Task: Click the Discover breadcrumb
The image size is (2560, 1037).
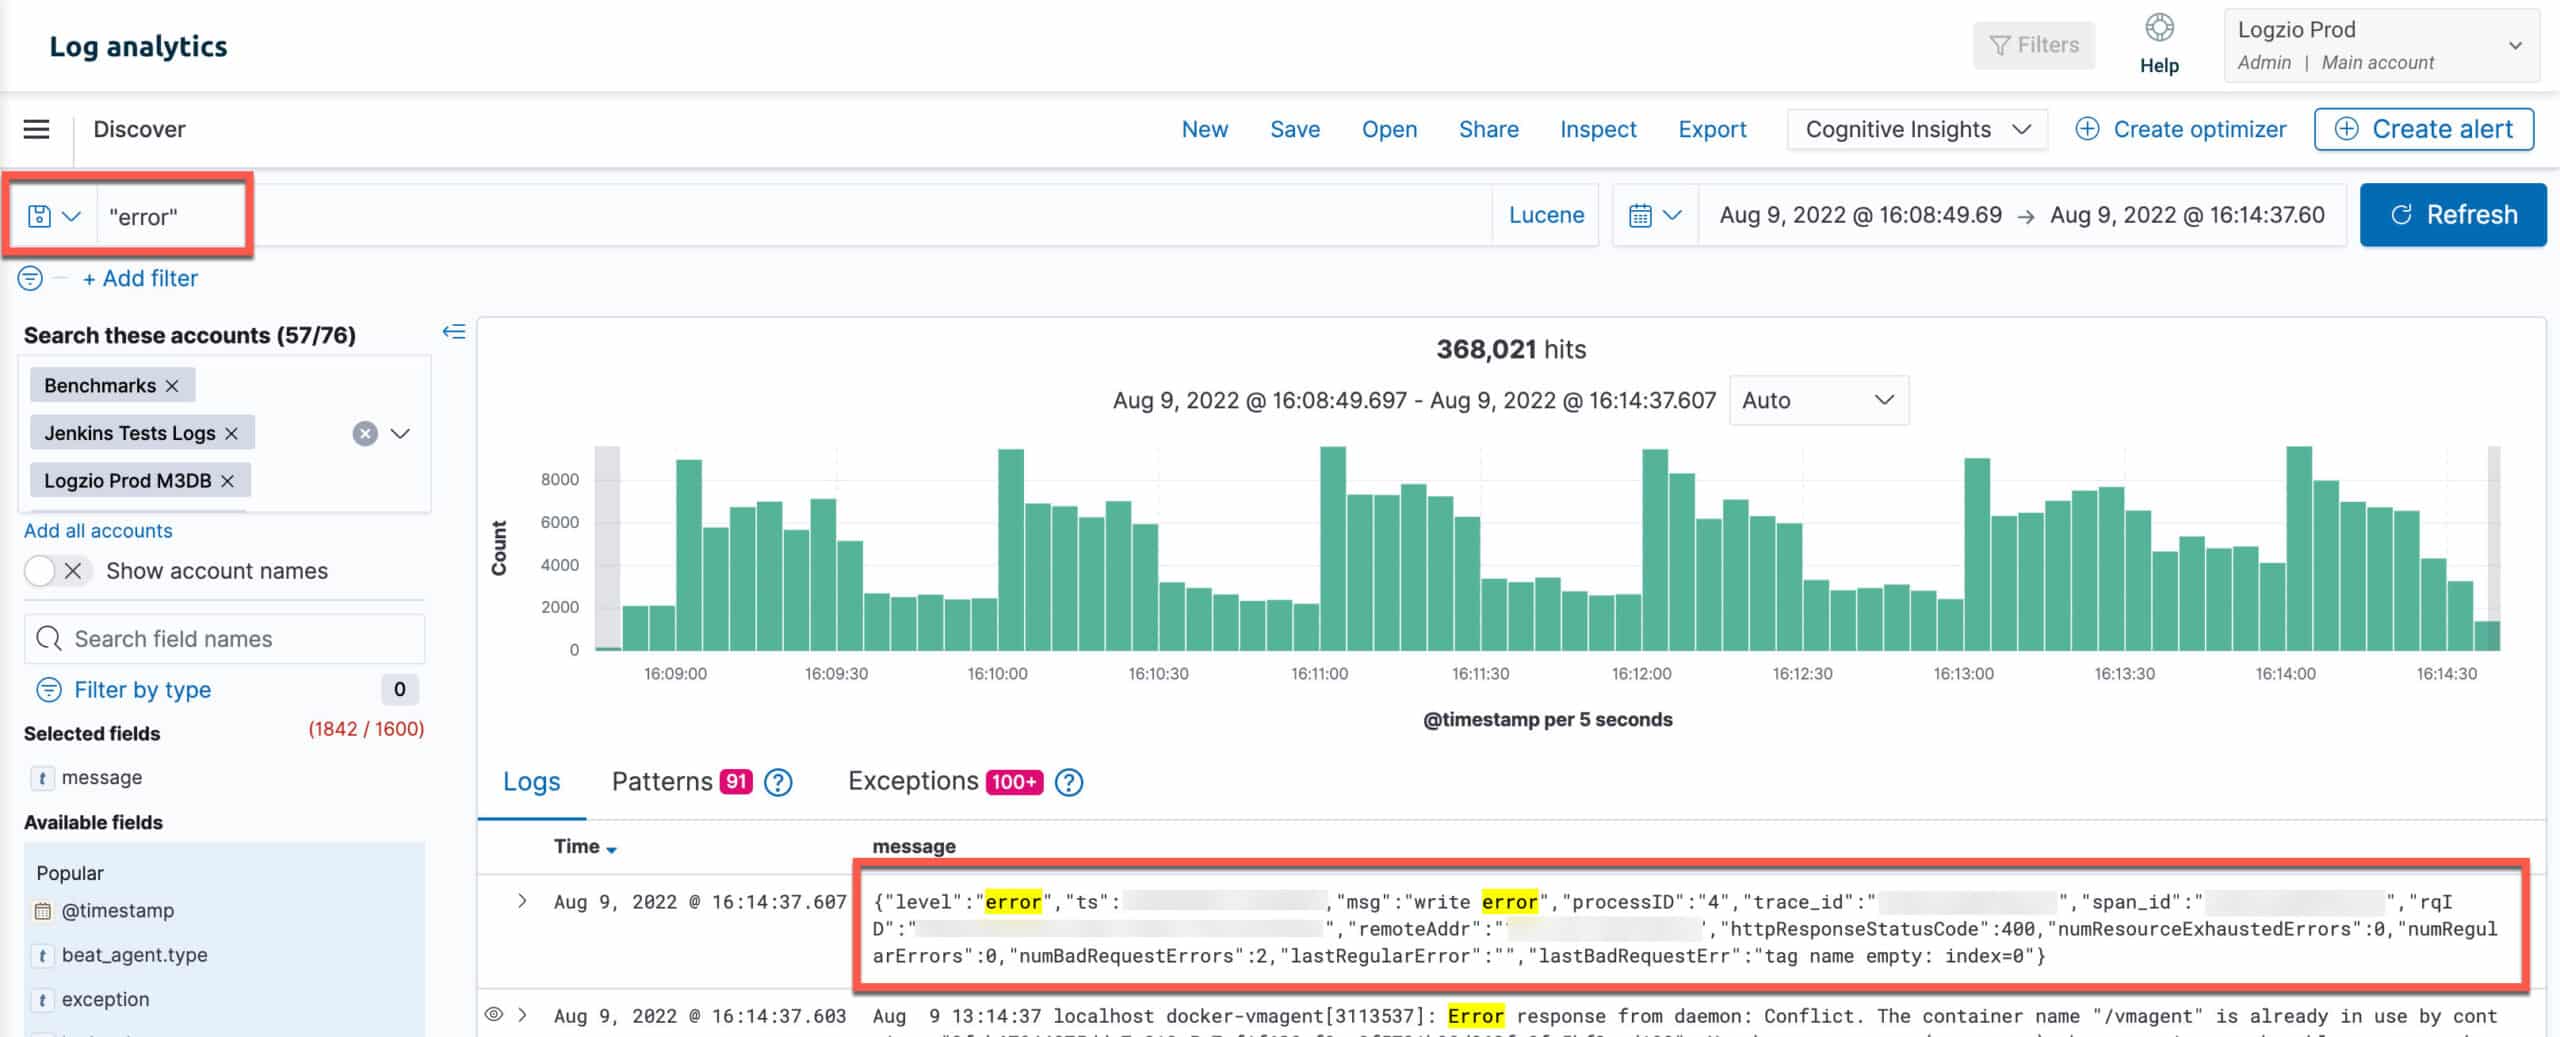Action: click(139, 129)
